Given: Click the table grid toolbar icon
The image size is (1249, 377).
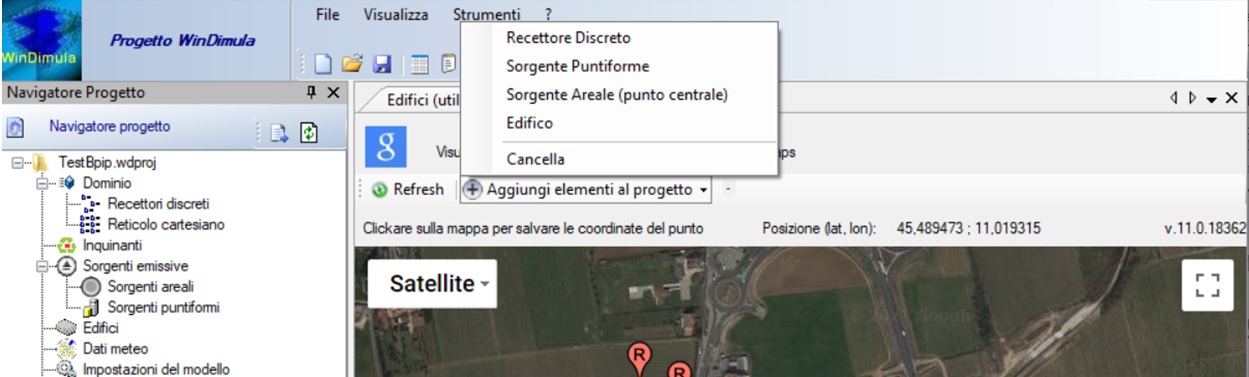Looking at the screenshot, I should coord(420,63).
